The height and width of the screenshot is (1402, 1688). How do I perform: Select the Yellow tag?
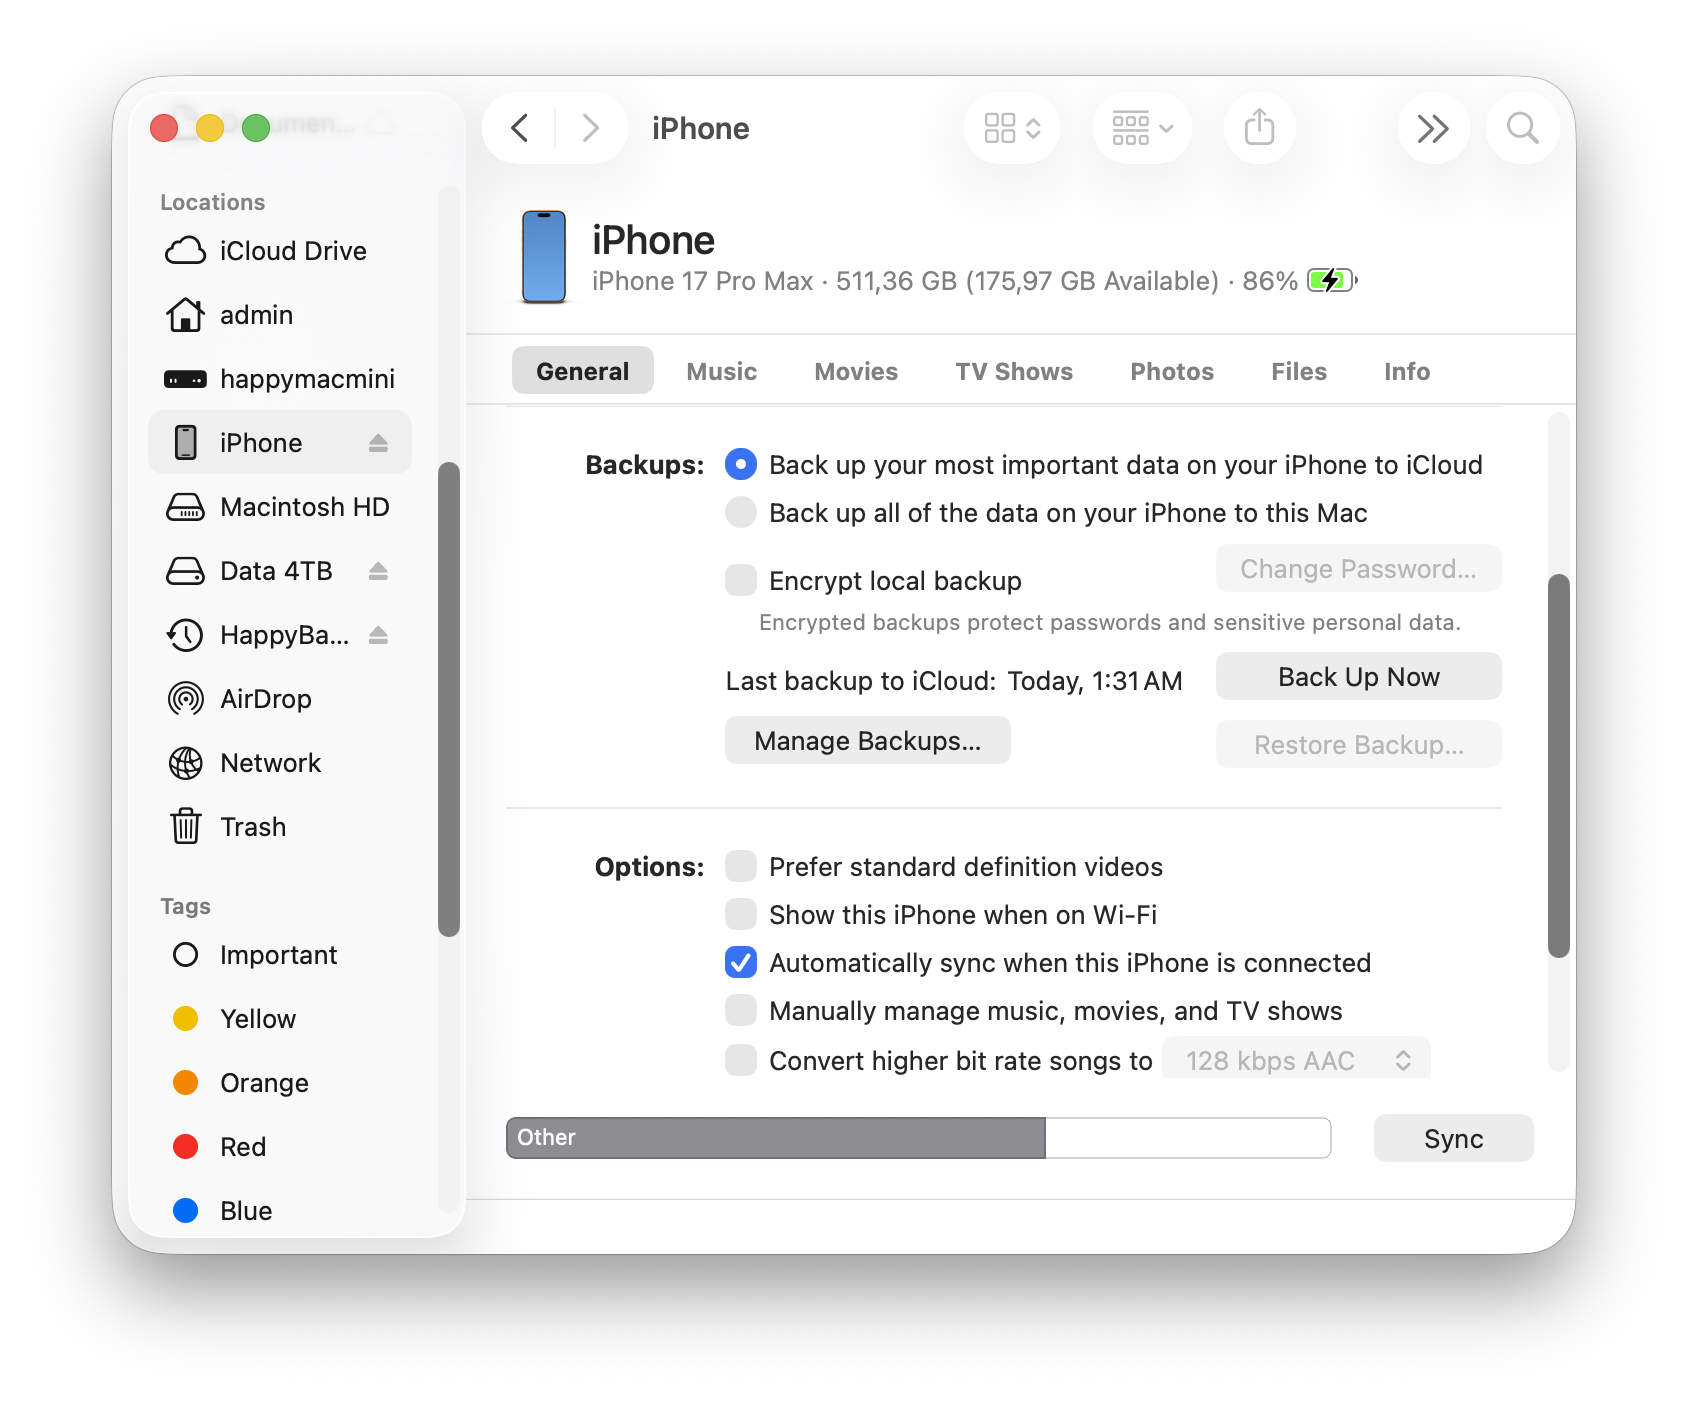[x=185, y=1019]
